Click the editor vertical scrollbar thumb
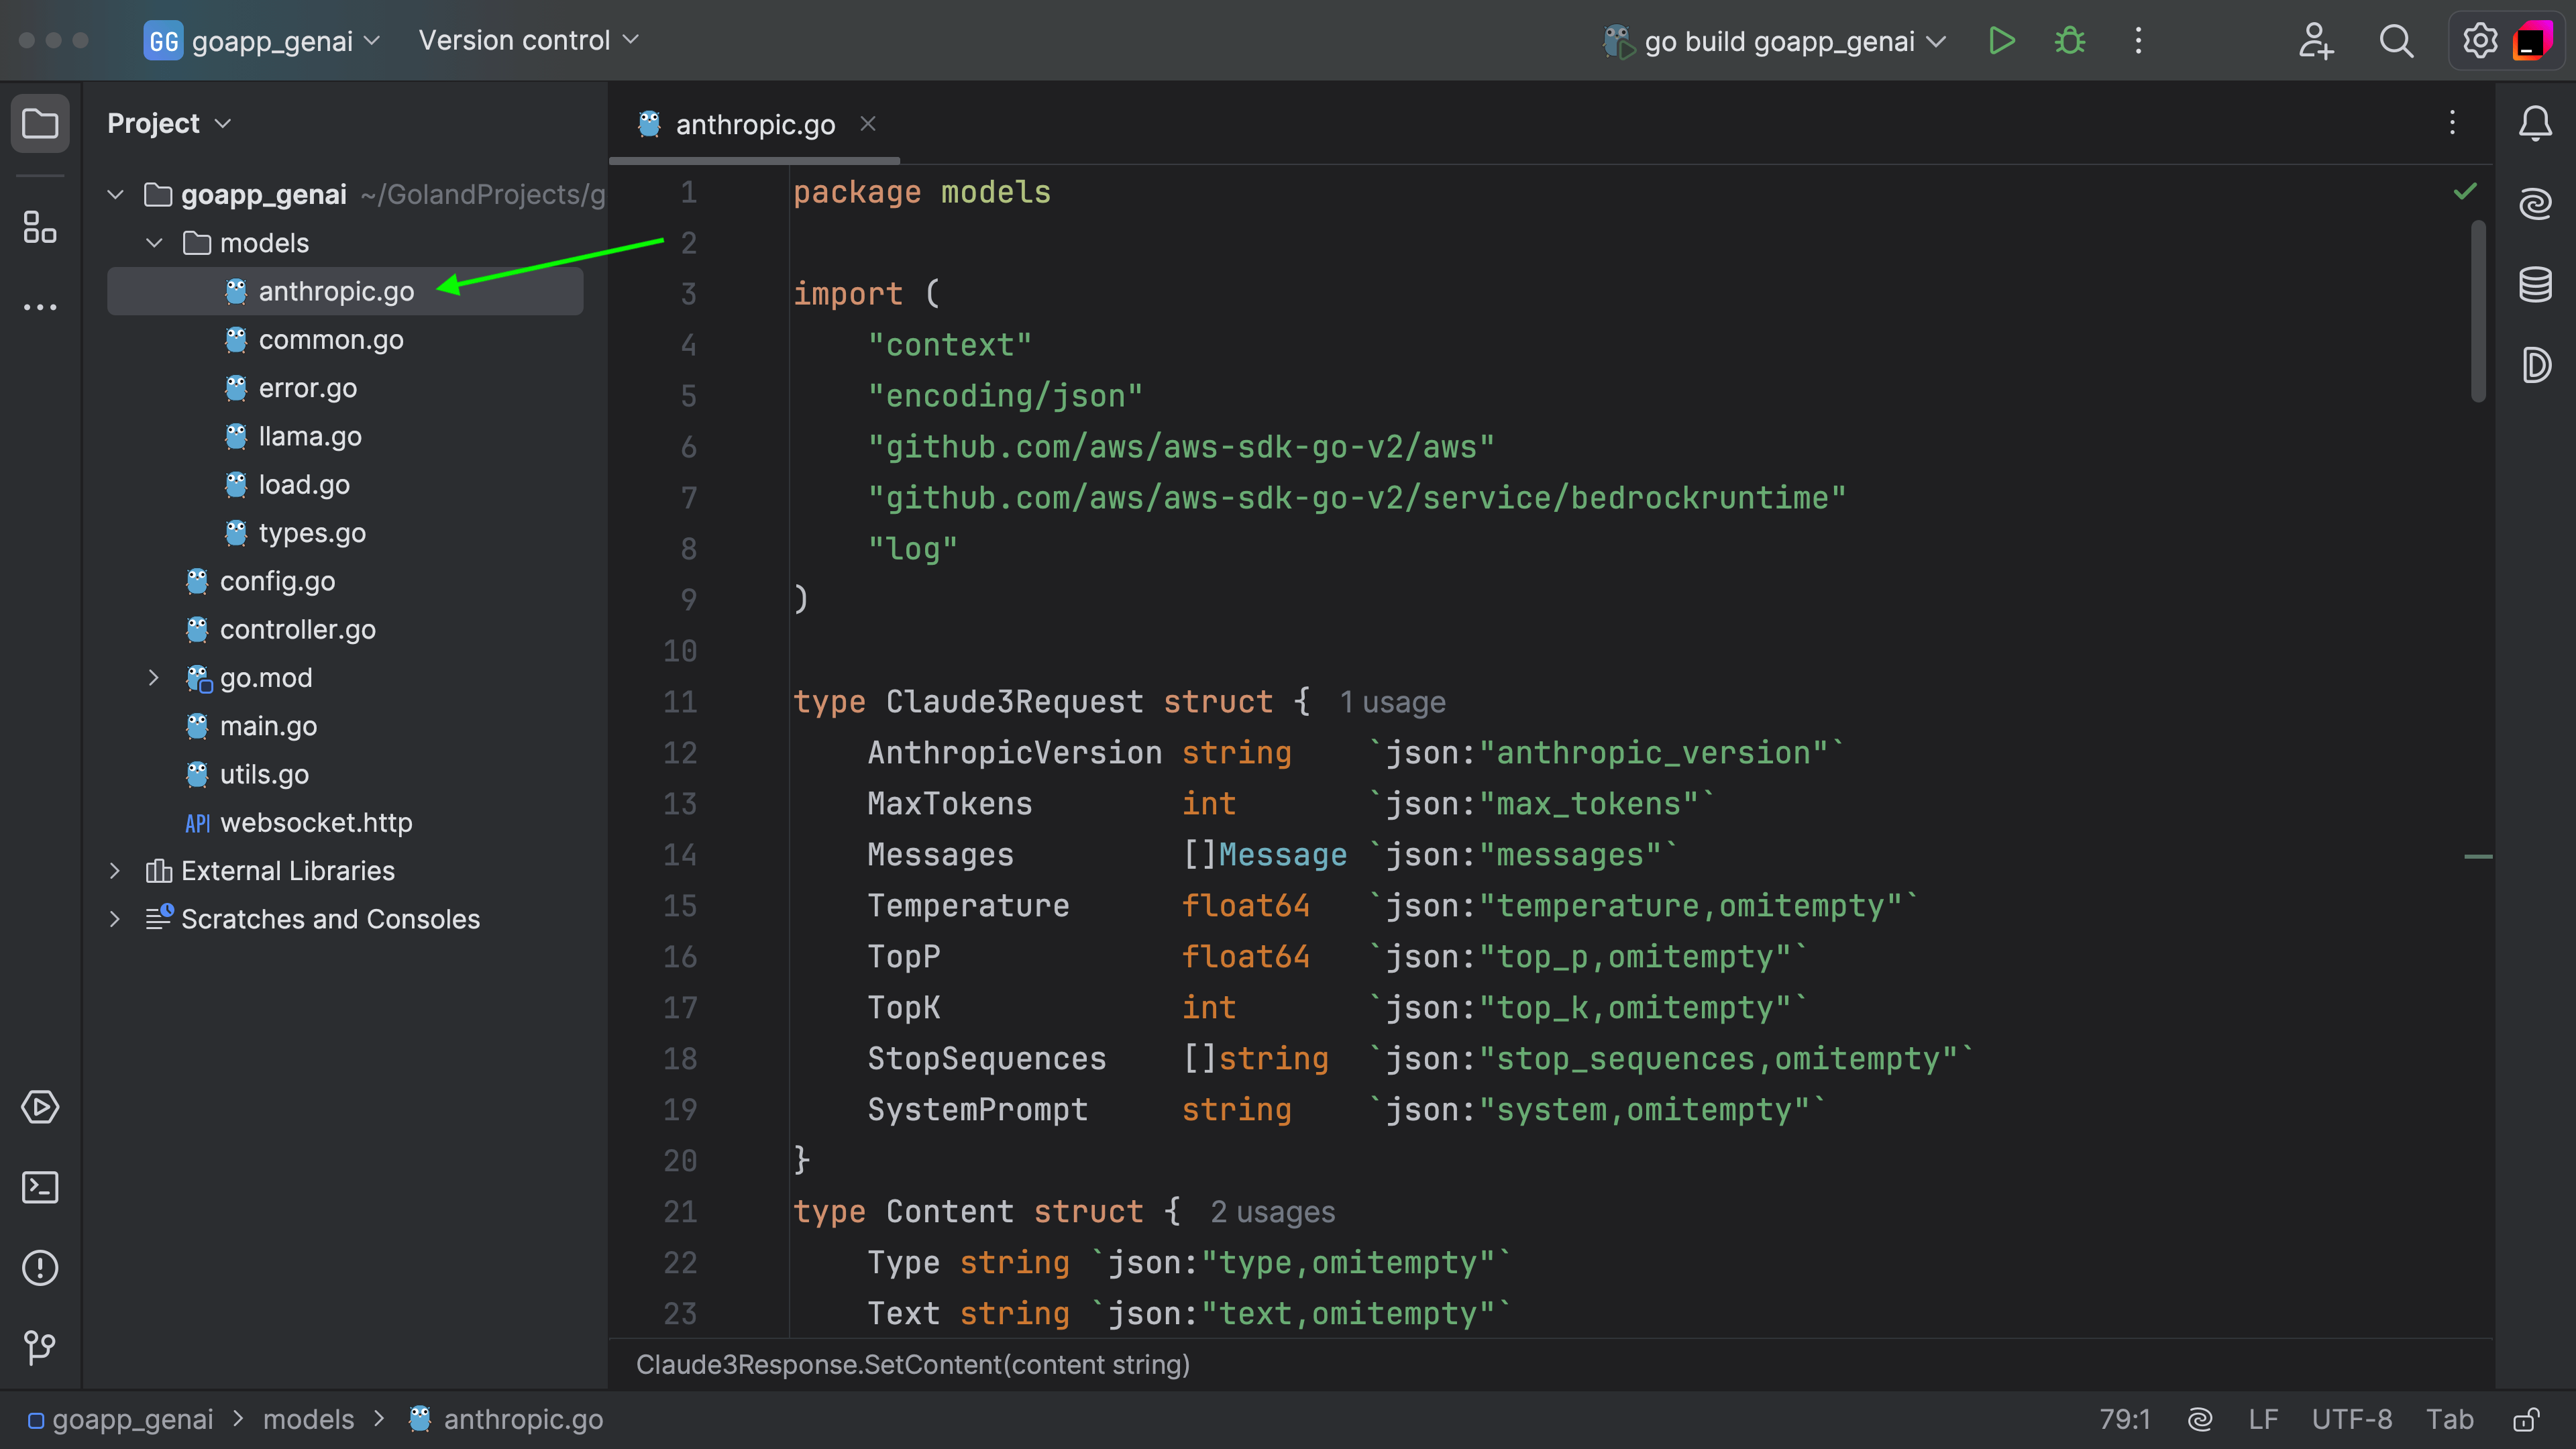Viewport: 2576px width, 1449px height. [x=2478, y=310]
